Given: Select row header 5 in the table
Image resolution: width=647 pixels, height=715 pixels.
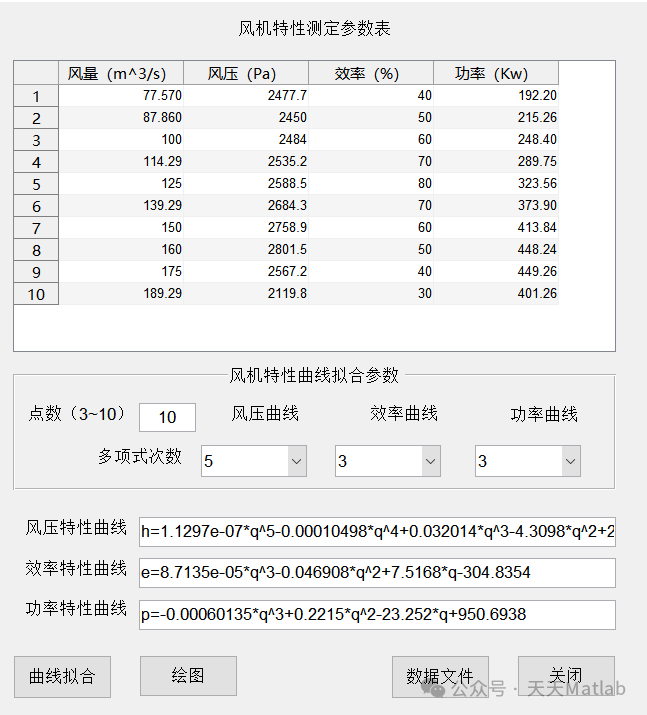Looking at the screenshot, I should pos(36,184).
